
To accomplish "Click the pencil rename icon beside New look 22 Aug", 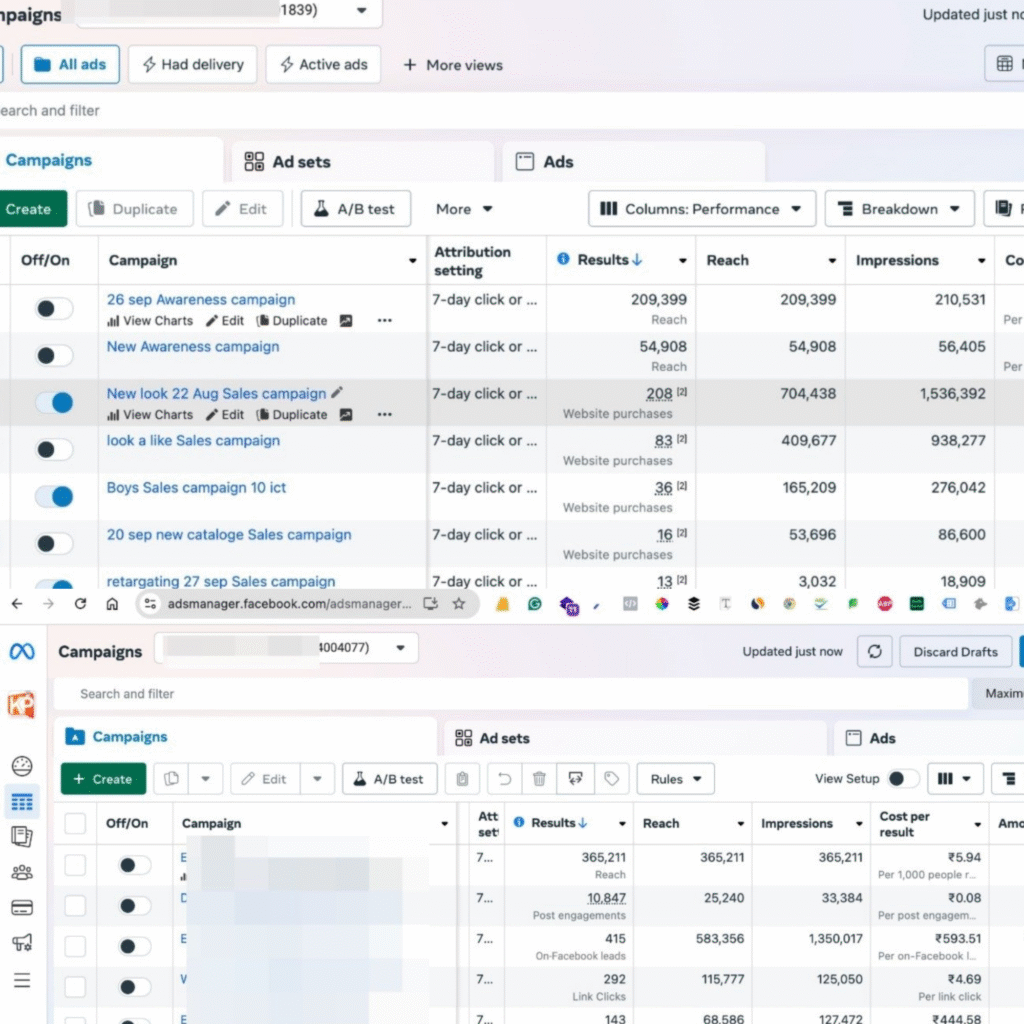I will (x=337, y=392).
